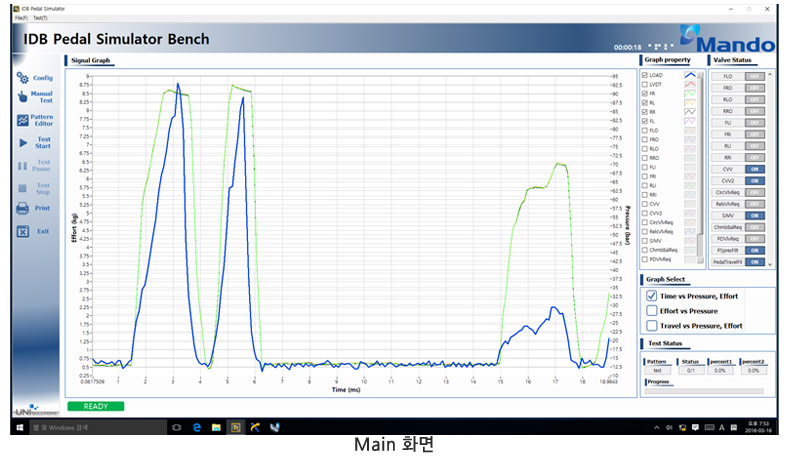Uncheck LOAD in Graph property
Image resolution: width=787 pixels, height=456 pixels.
pyautogui.click(x=645, y=75)
